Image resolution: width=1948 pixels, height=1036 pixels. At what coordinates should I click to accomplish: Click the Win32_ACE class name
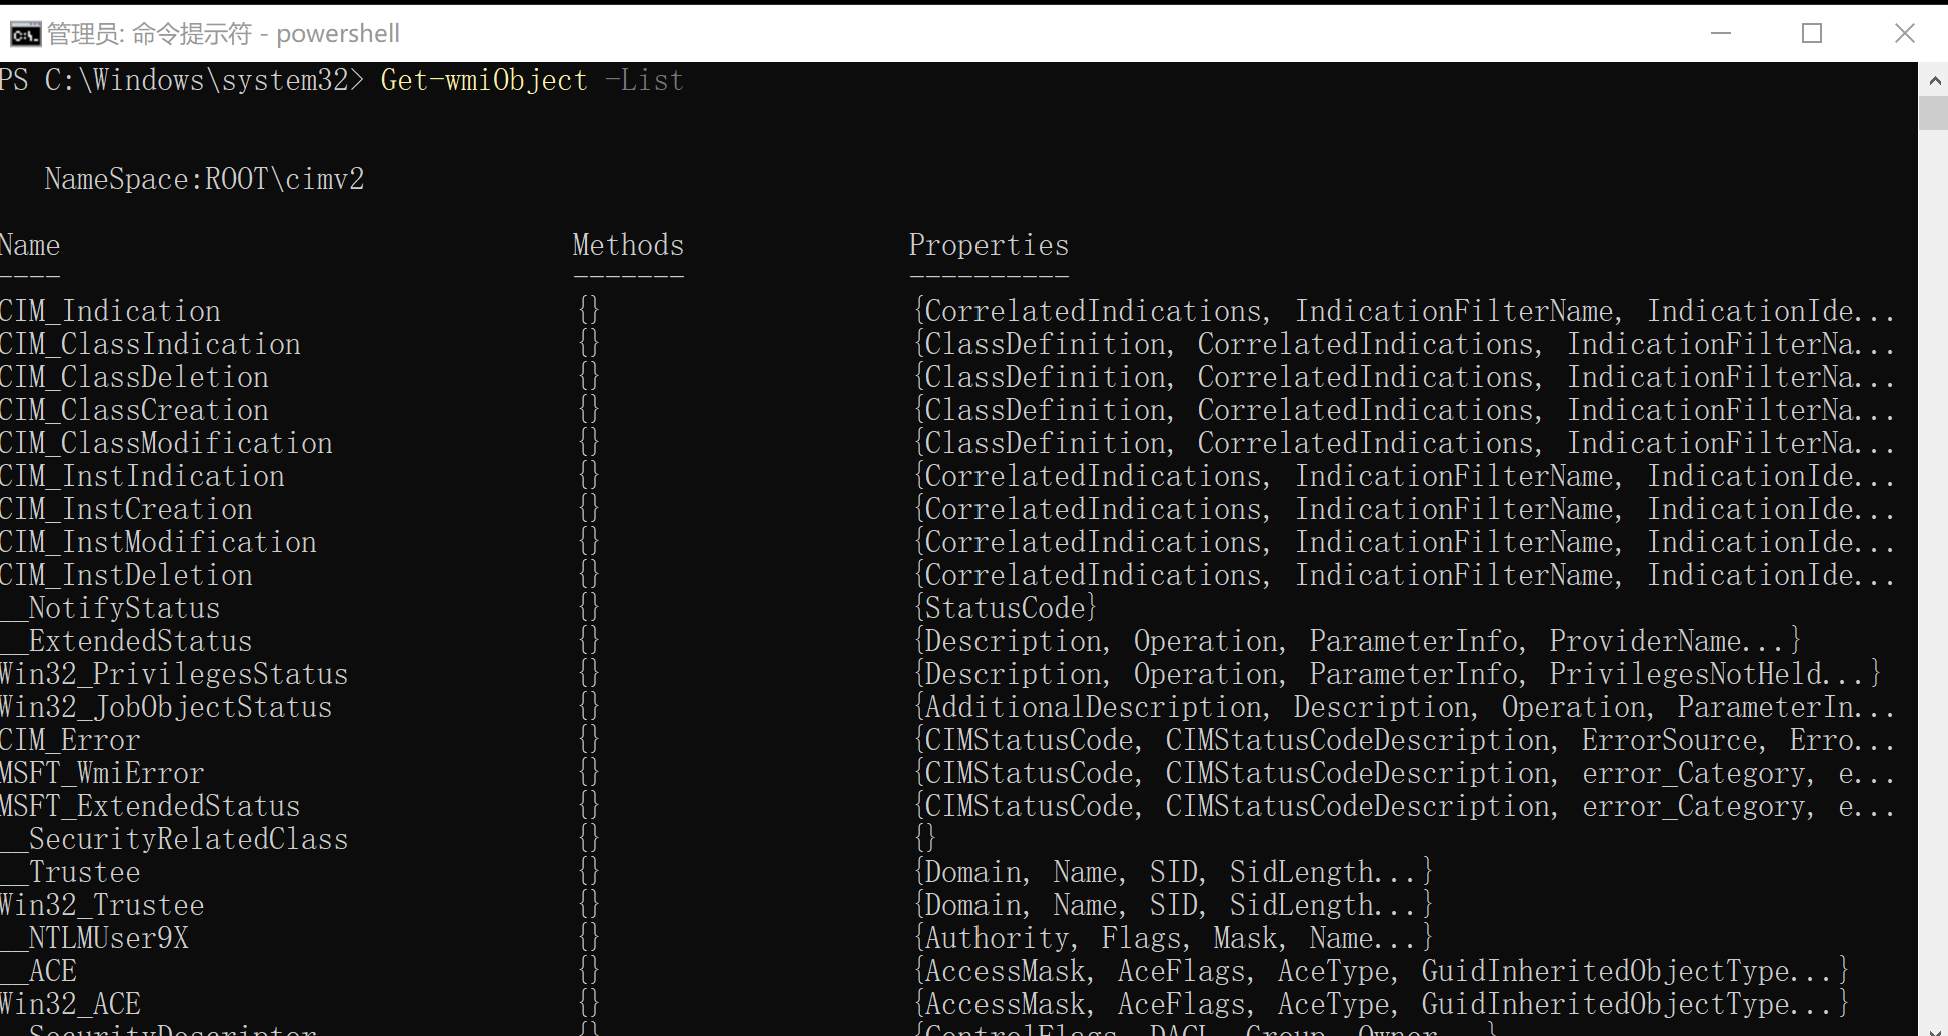click(71, 1003)
